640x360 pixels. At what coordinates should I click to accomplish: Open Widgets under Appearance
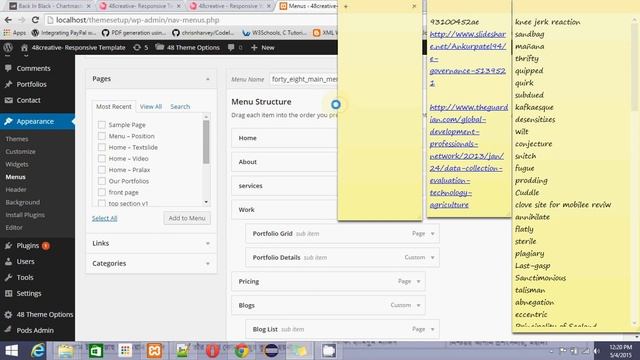pos(17,164)
